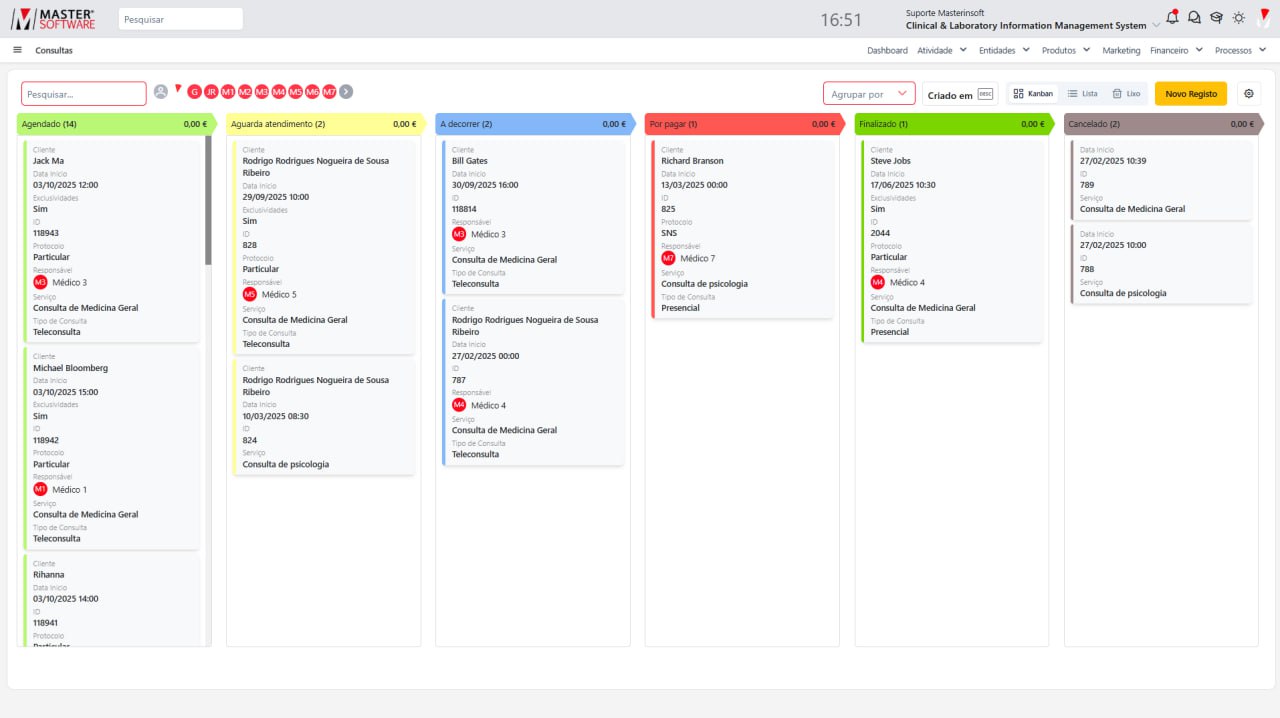This screenshot has height=718, width=1280.
Task: Click the graduation cap training icon
Action: point(1216,18)
